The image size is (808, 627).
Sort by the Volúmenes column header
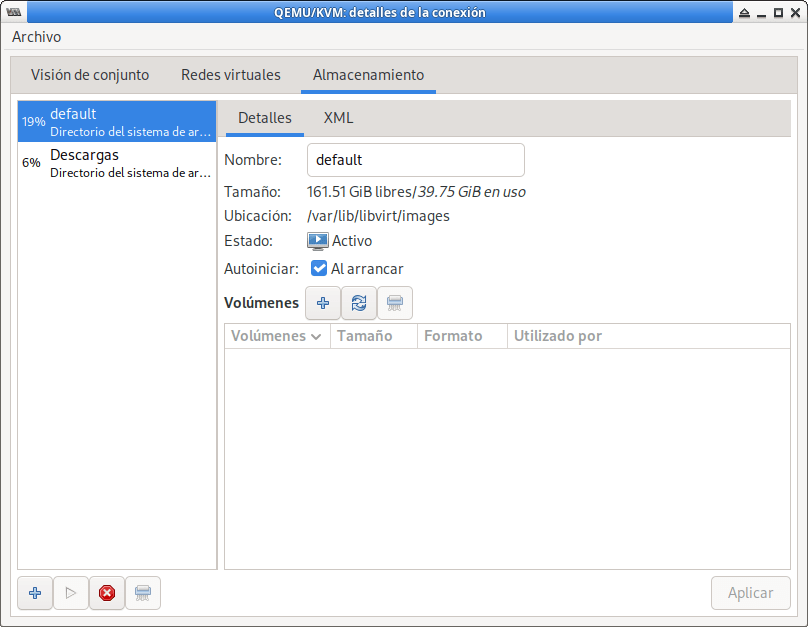[x=276, y=336]
